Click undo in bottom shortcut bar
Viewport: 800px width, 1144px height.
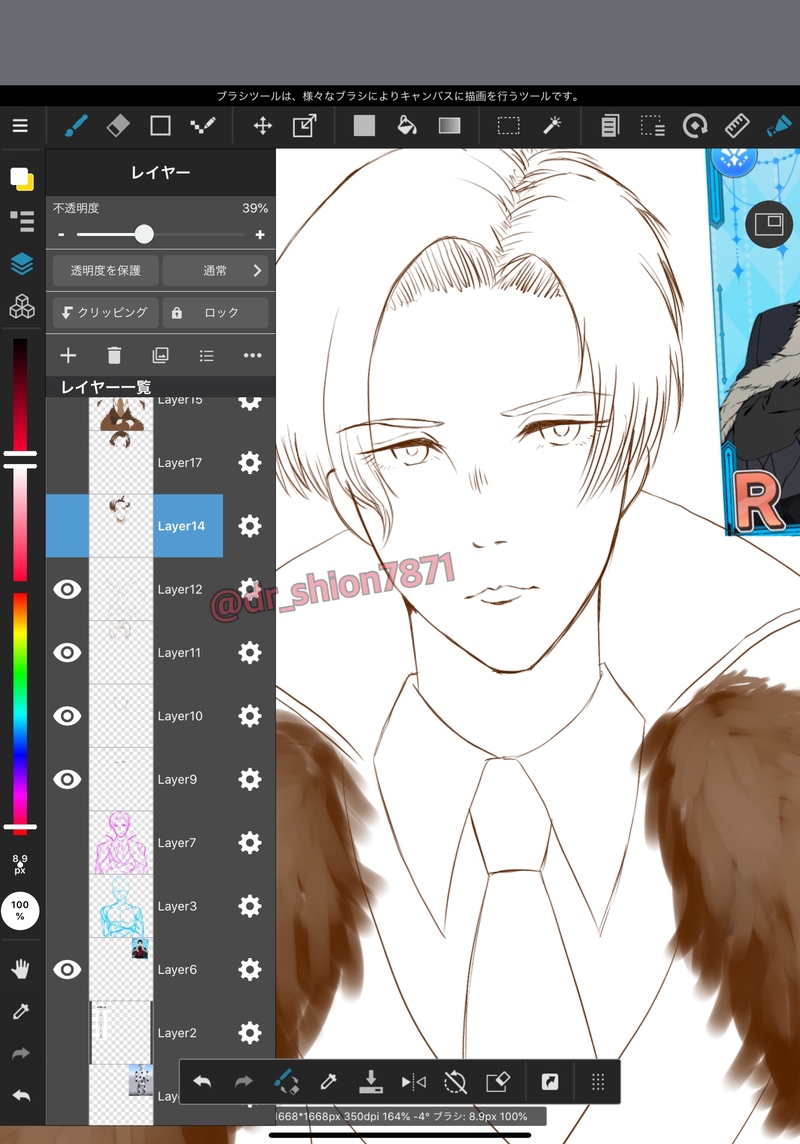coord(202,1081)
